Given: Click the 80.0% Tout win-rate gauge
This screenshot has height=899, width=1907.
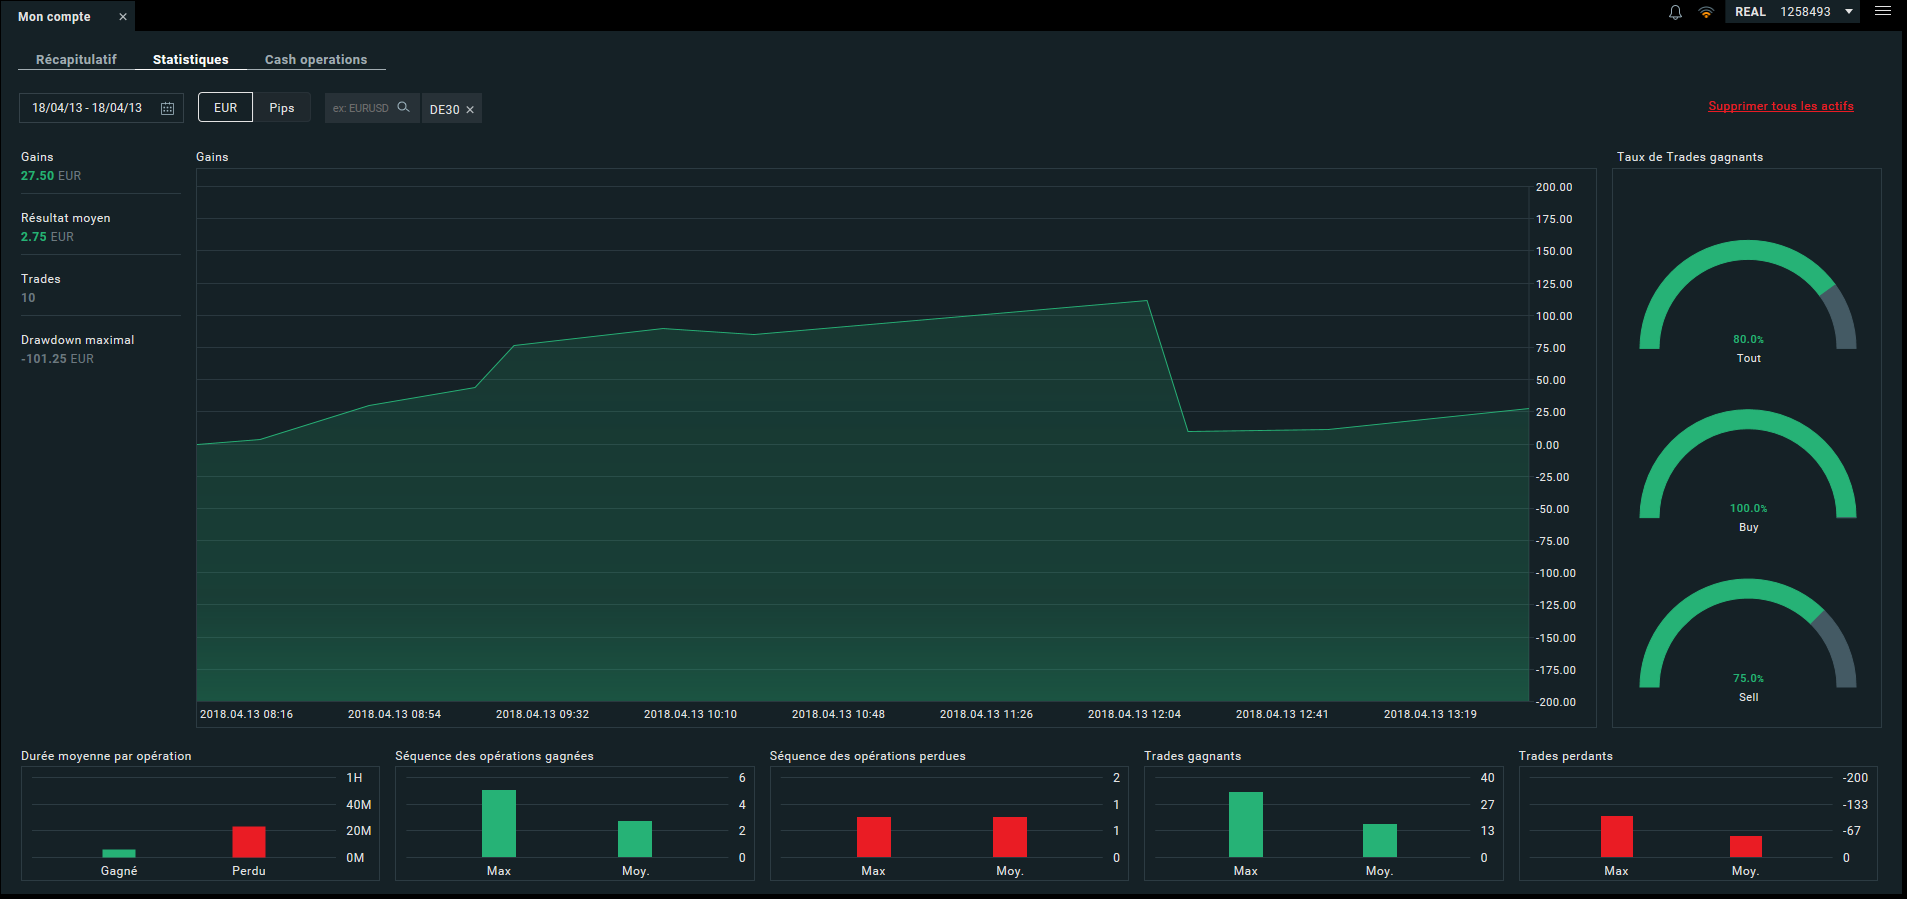Looking at the screenshot, I should 1747,298.
